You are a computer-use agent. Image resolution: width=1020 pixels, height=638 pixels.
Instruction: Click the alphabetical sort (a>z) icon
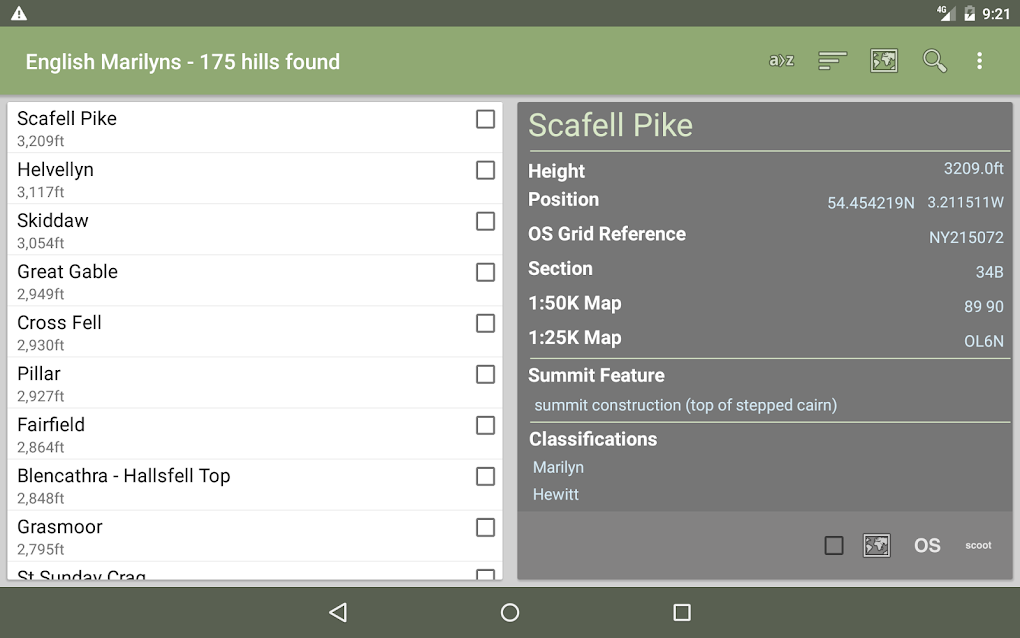781,61
